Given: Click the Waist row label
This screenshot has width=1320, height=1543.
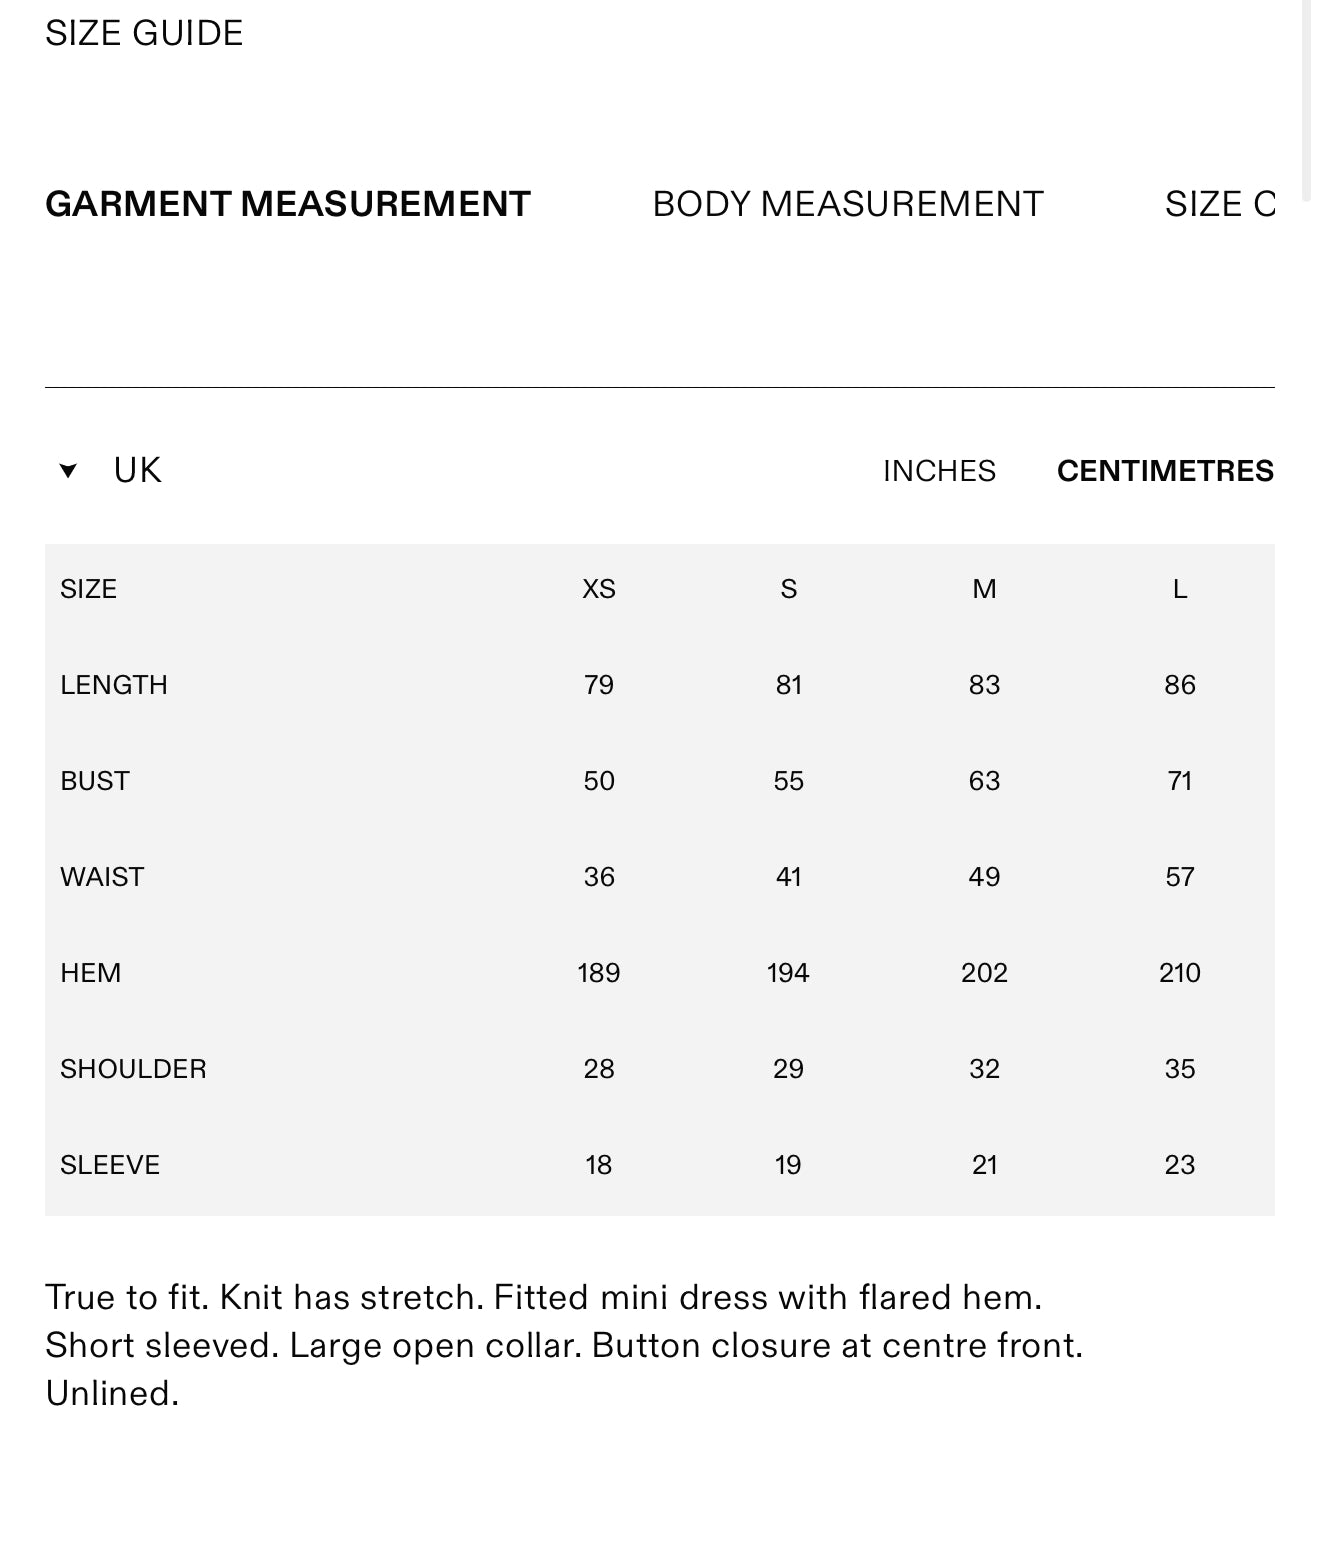Looking at the screenshot, I should pos(102,877).
